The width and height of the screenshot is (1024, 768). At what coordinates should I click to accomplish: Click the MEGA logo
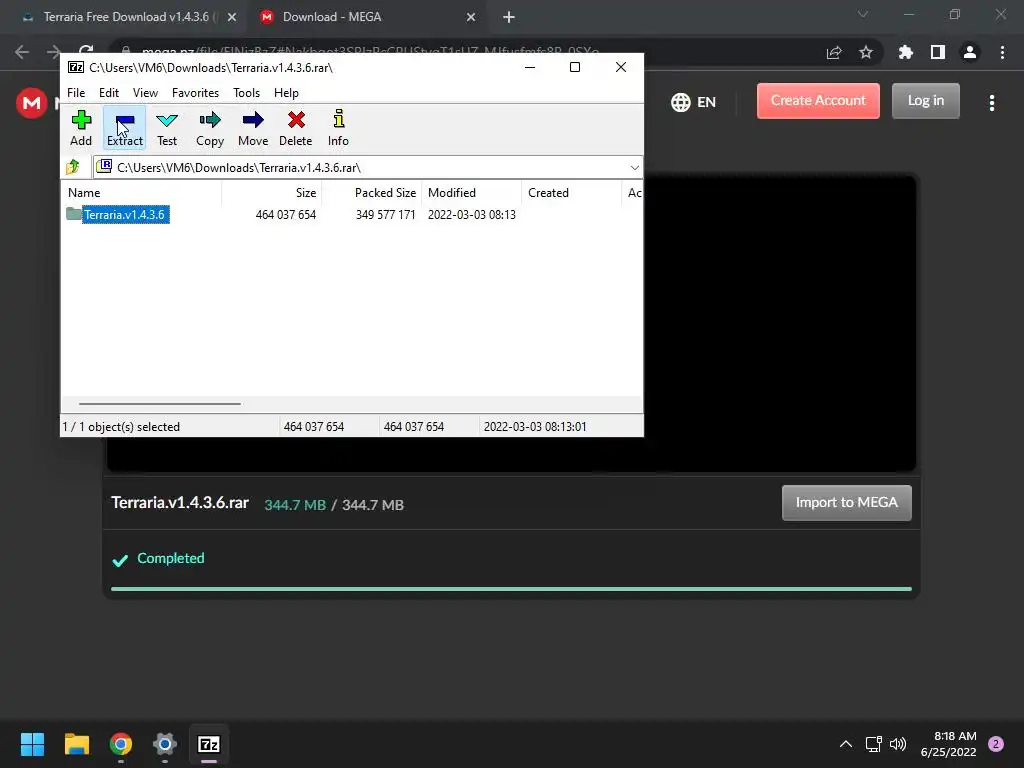[x=31, y=103]
